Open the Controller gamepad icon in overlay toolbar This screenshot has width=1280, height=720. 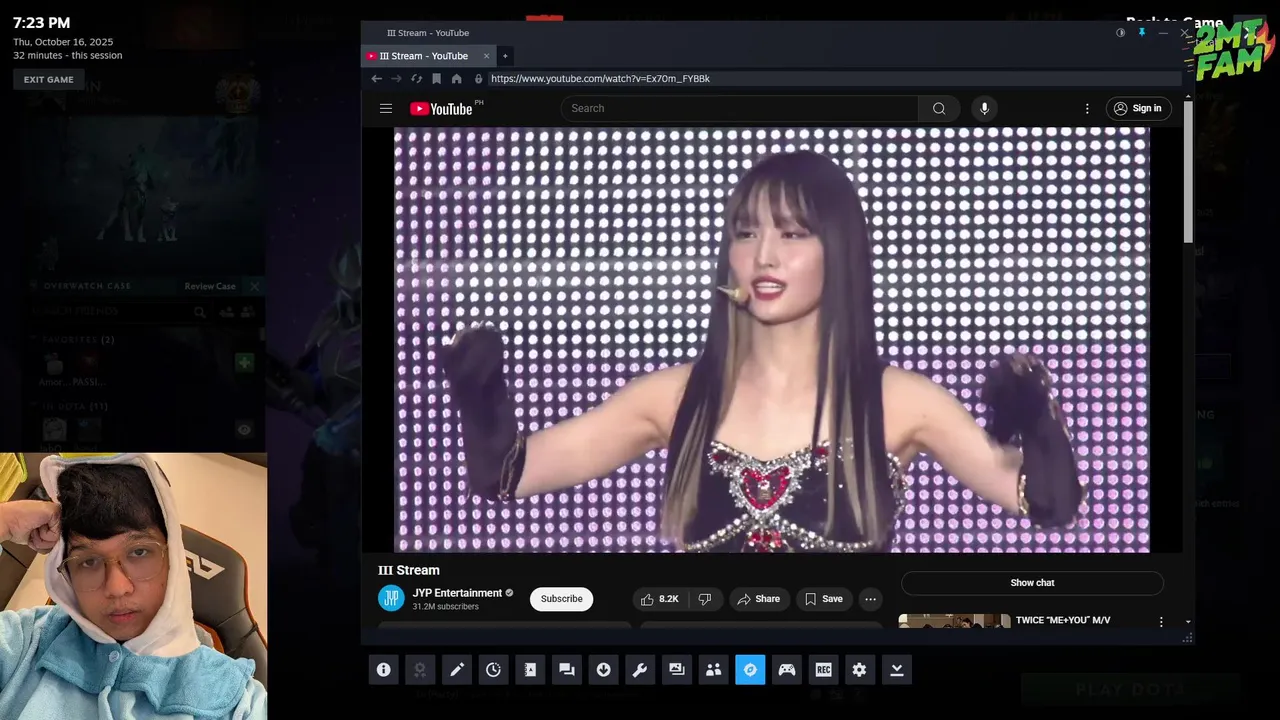tap(787, 670)
